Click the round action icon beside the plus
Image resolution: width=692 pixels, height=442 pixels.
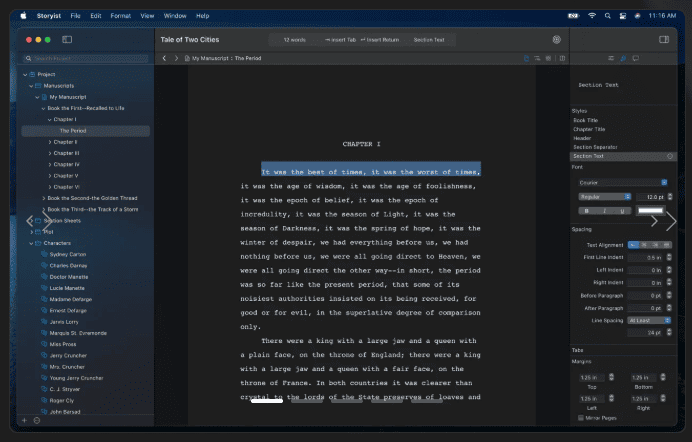(37, 420)
